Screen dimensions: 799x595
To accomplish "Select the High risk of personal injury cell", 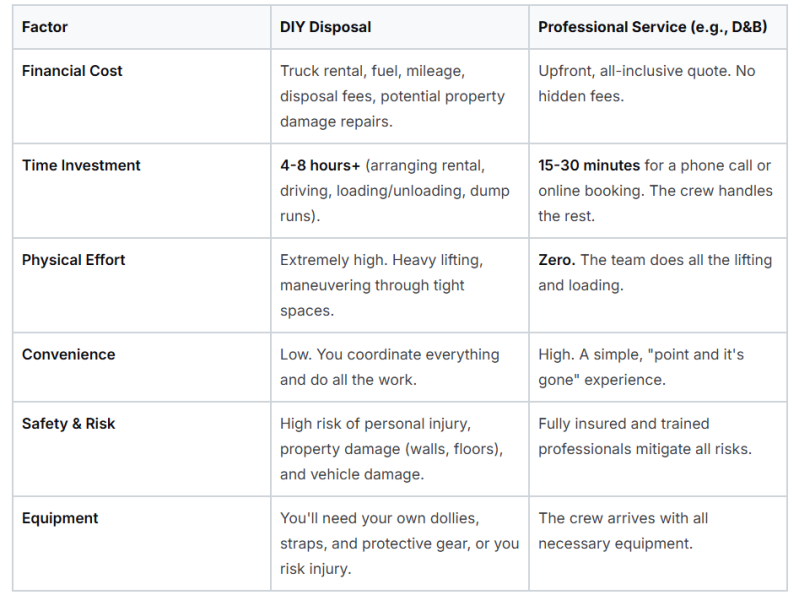I will pos(400,449).
